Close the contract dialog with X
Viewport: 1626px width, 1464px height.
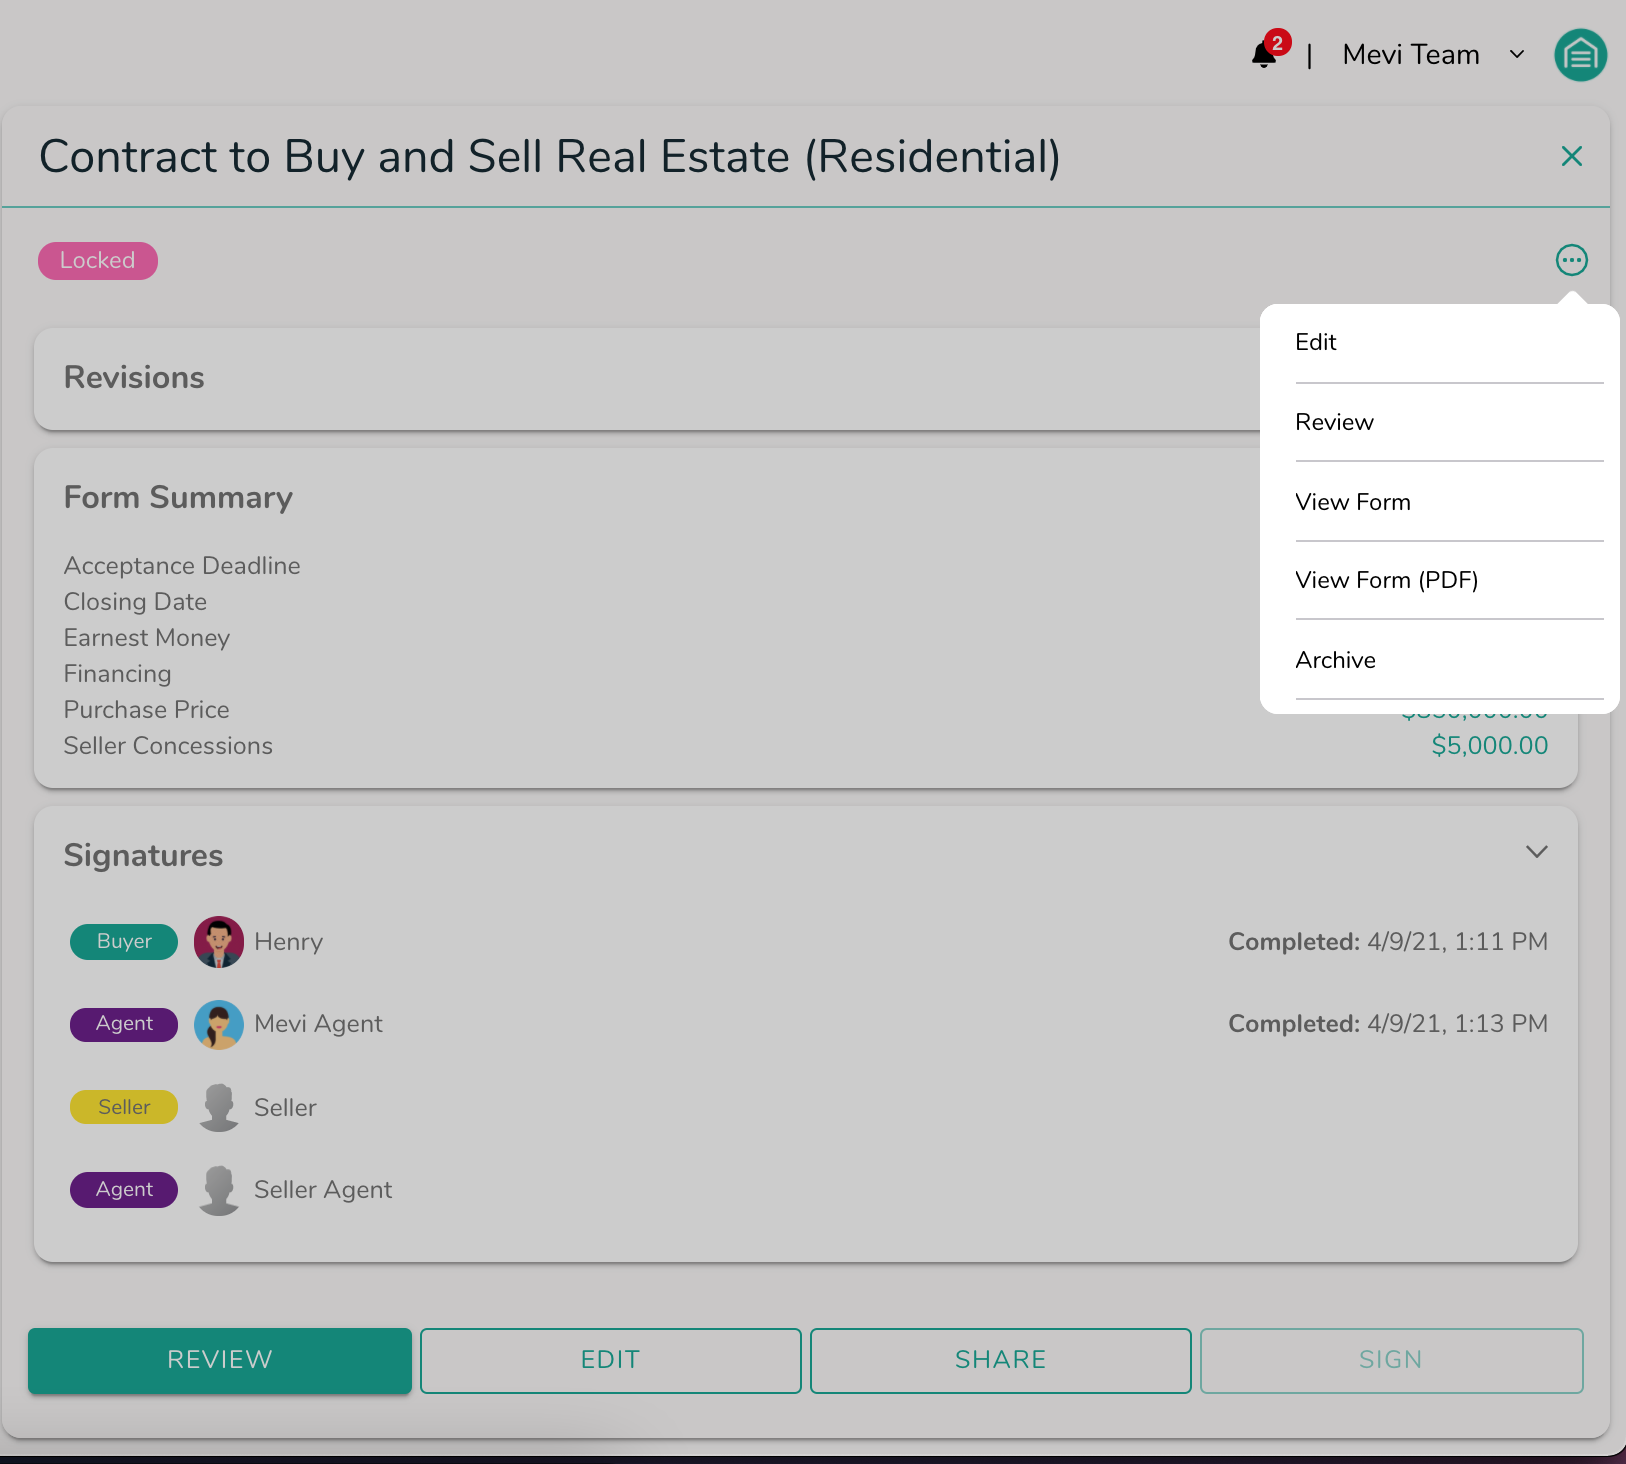pyautogui.click(x=1572, y=156)
